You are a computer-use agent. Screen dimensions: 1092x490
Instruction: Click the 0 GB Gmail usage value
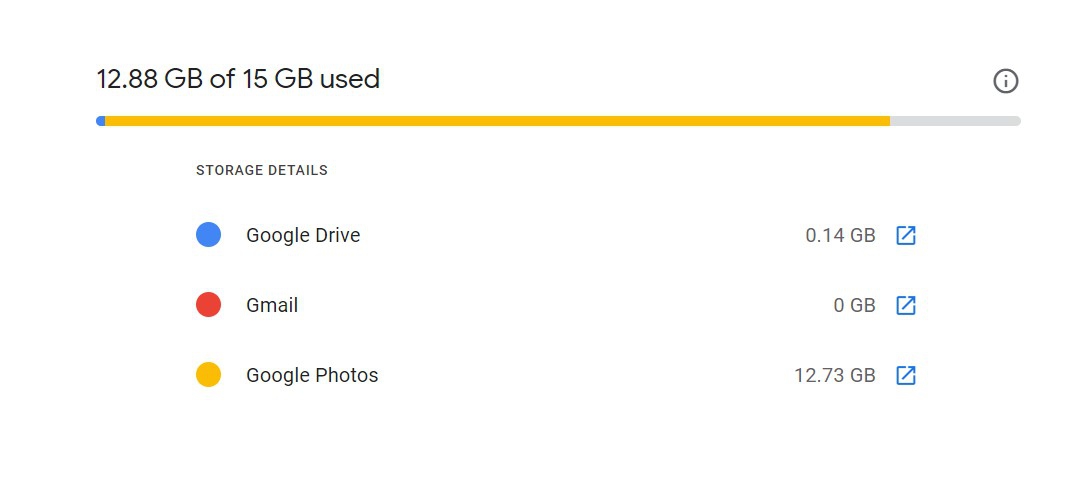pos(854,305)
